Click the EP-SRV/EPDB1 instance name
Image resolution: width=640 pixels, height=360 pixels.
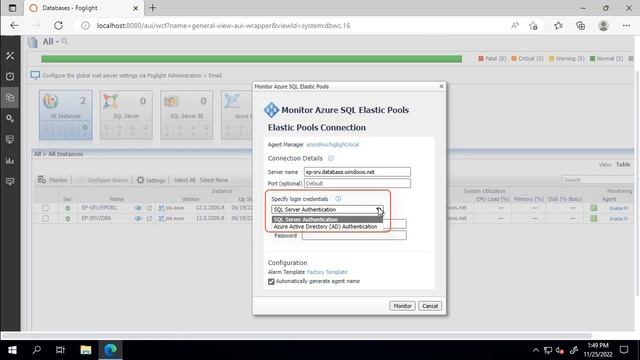99,208
